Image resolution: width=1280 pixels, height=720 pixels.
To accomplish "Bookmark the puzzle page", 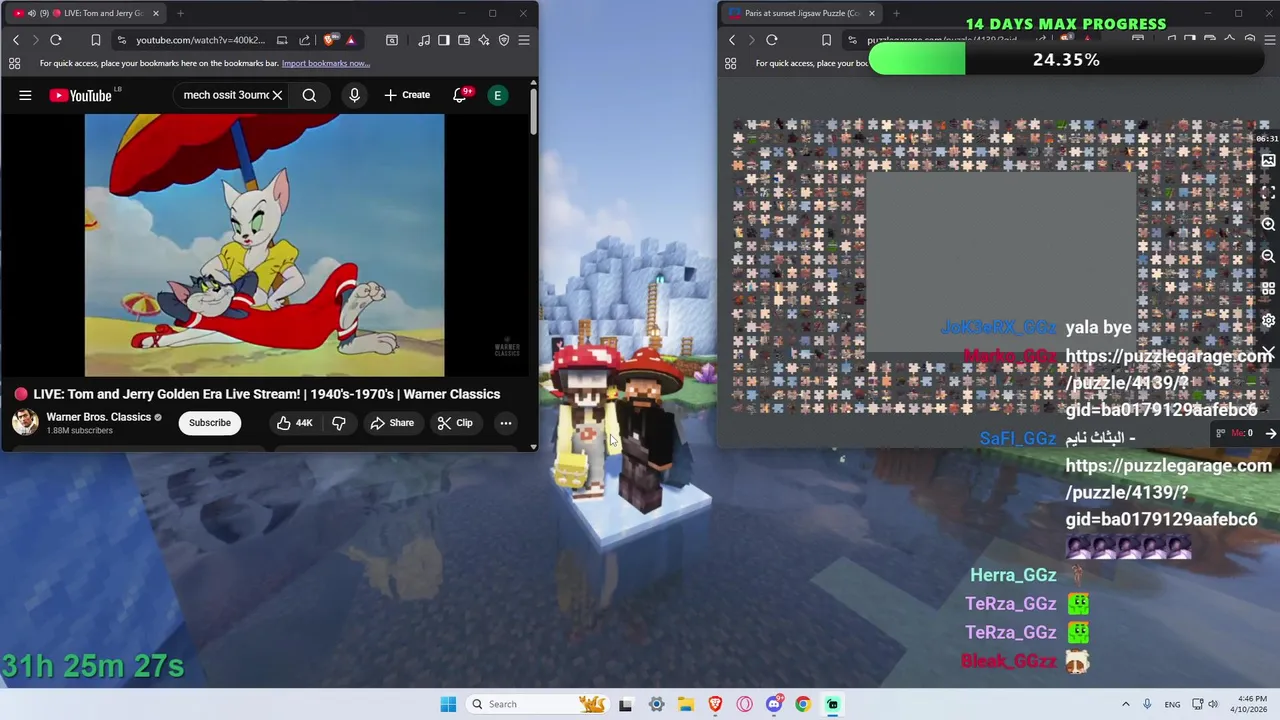I will click(826, 40).
